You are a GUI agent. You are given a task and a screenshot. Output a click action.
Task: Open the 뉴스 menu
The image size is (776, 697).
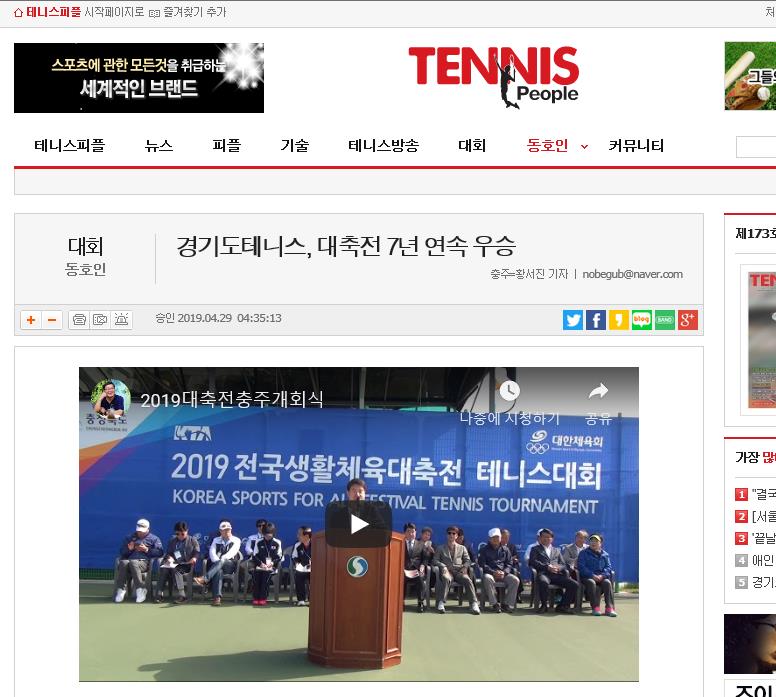point(159,146)
